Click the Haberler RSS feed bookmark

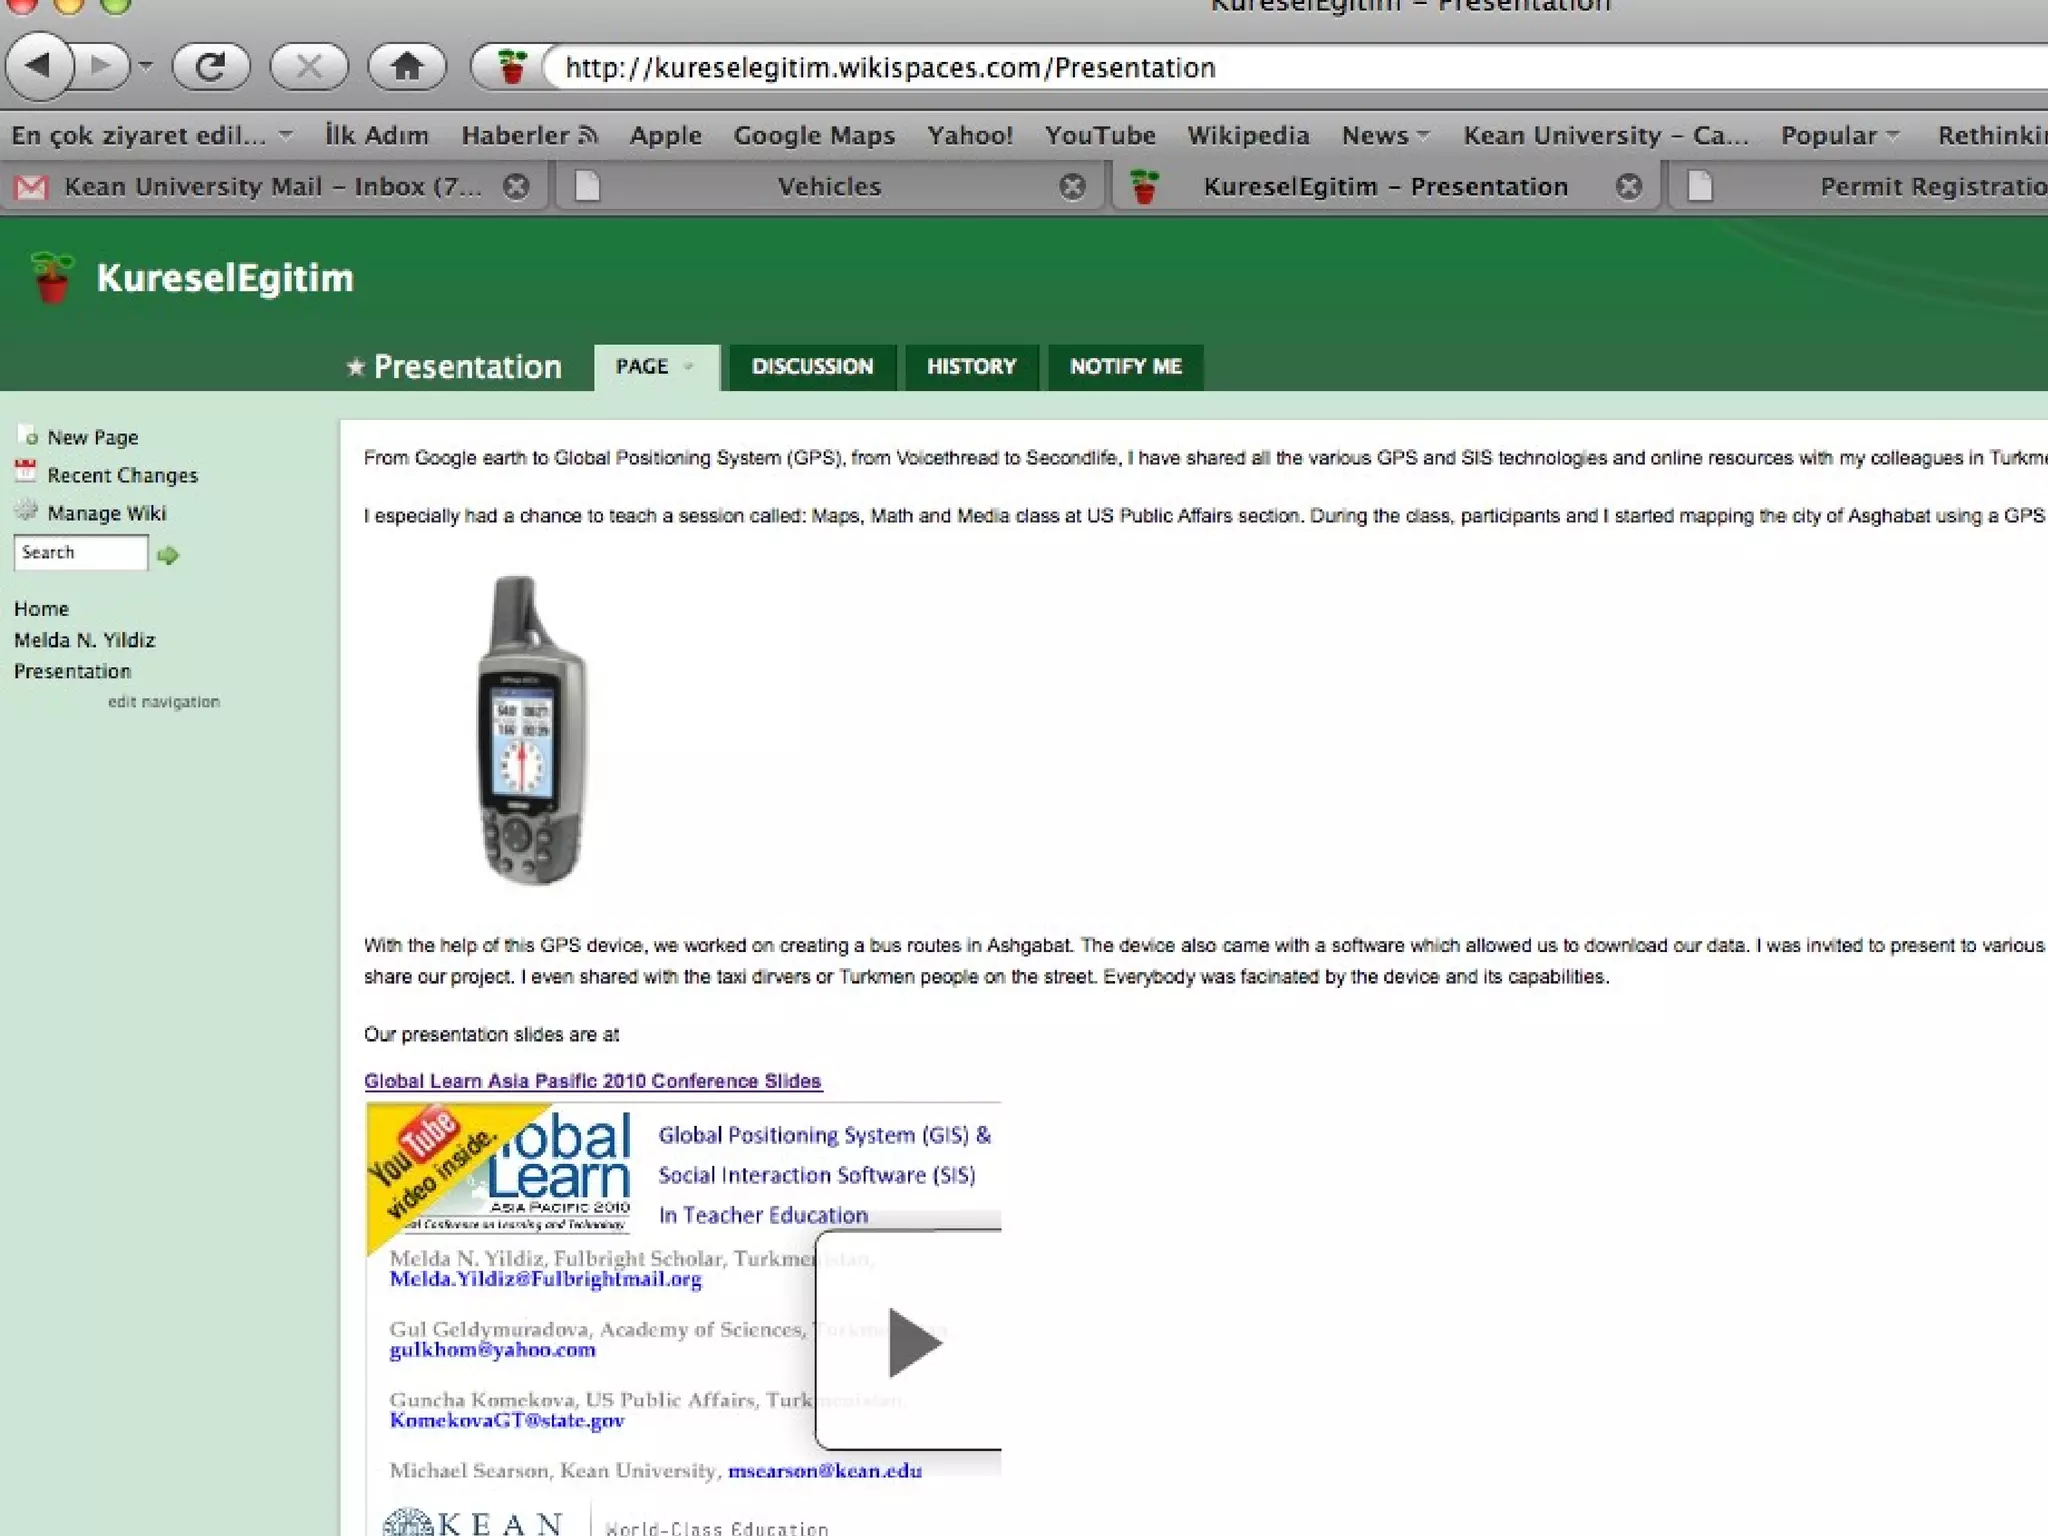pyautogui.click(x=528, y=135)
